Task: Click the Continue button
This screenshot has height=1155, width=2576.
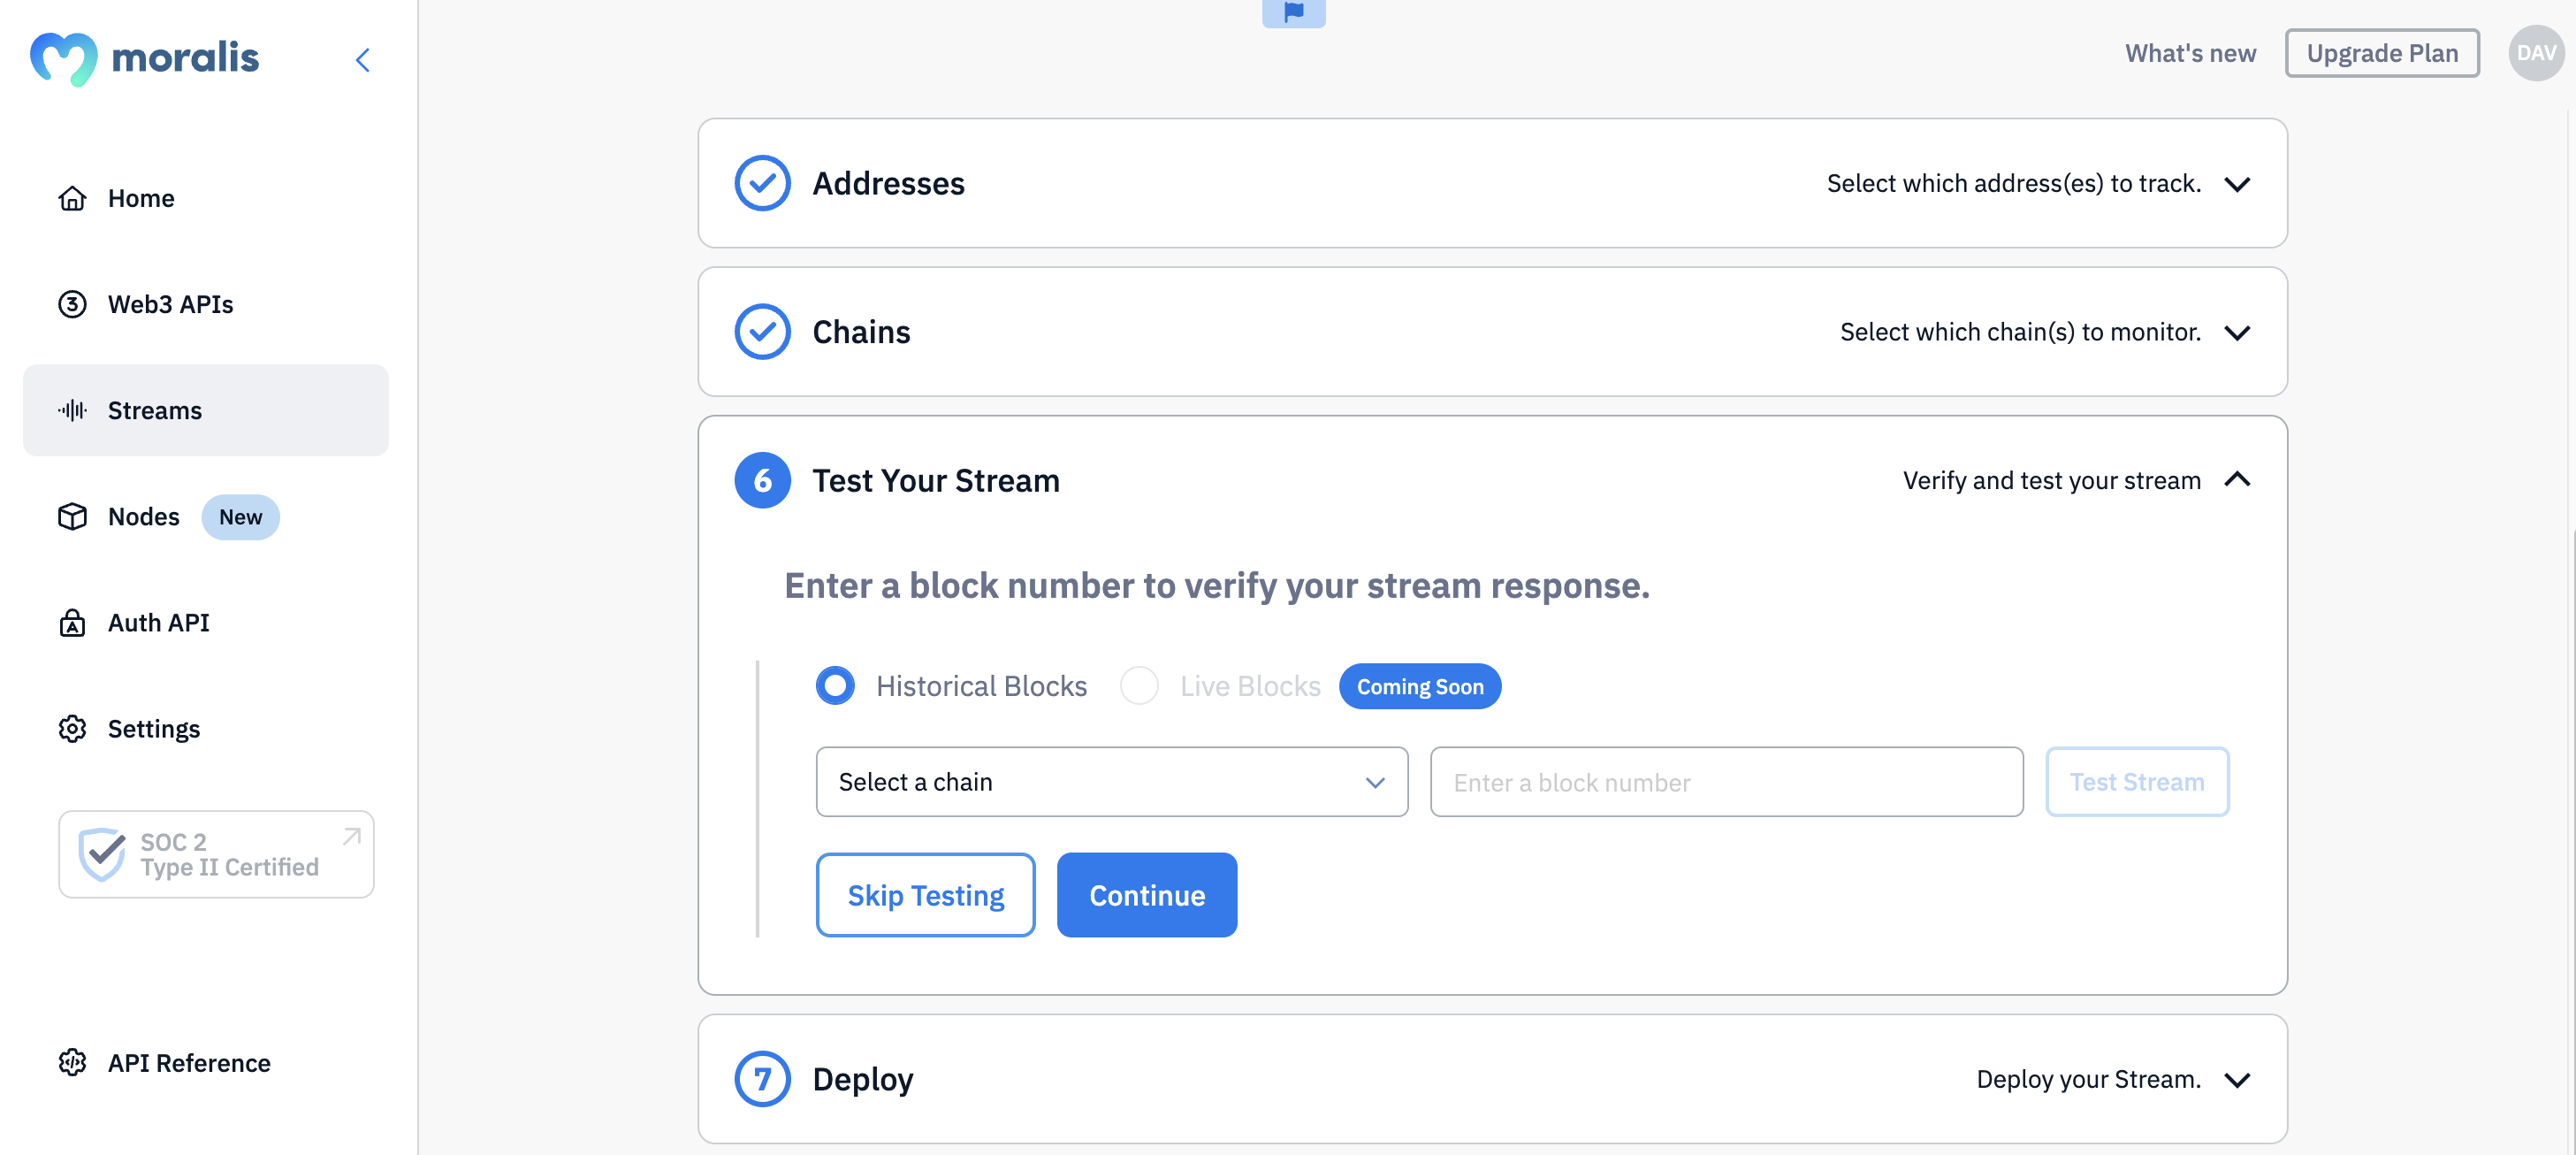Action: click(x=1145, y=895)
